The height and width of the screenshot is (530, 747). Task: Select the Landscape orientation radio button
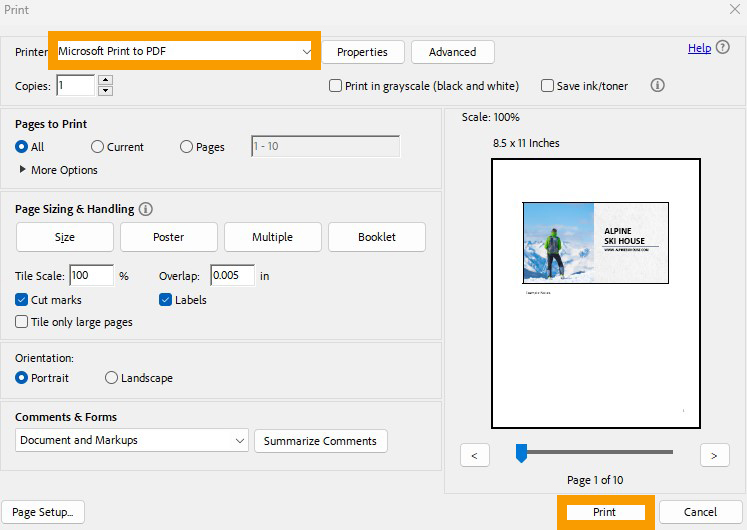[111, 378]
